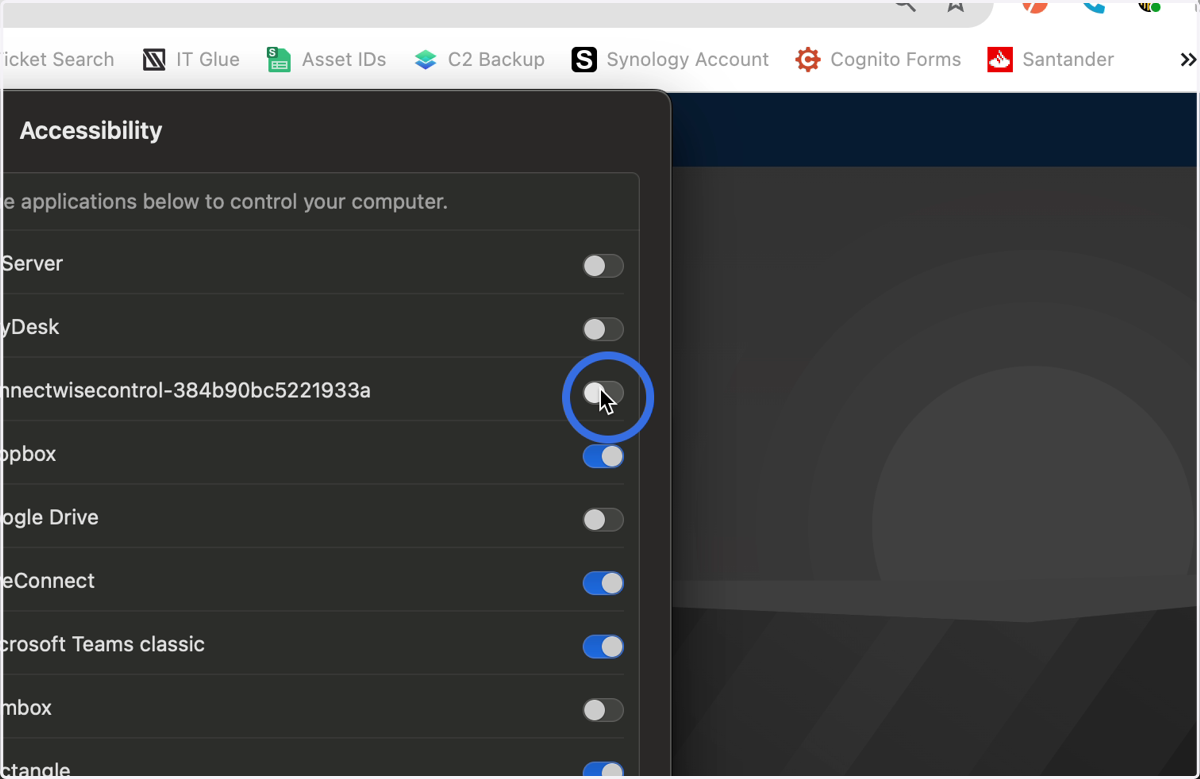Enable the connectwisecontrol-384b90bc5221933a toggle

pyautogui.click(x=603, y=393)
